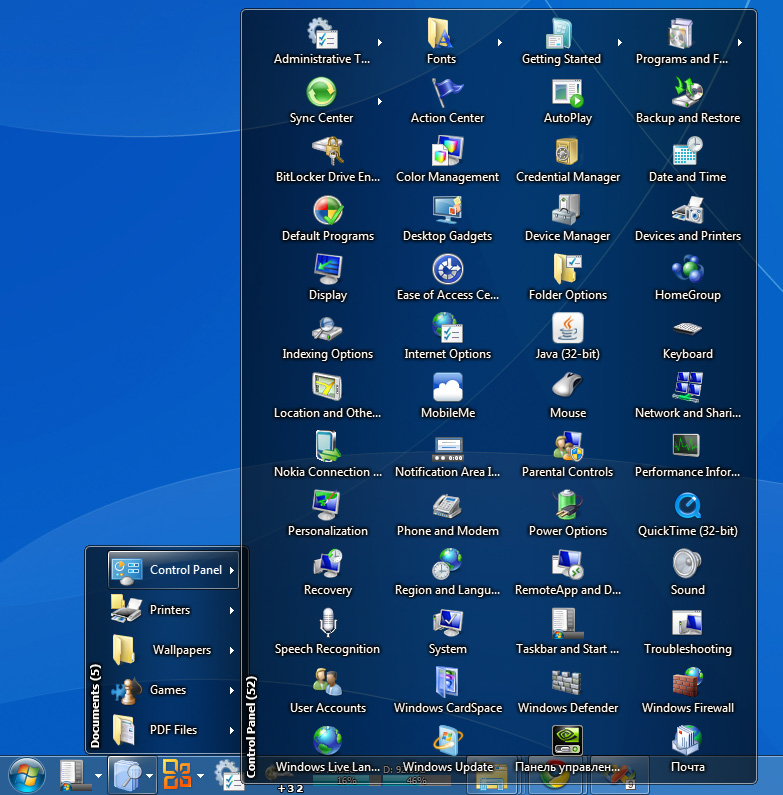Image resolution: width=783 pixels, height=795 pixels.
Task: Expand the Getting Started submenu arrow
Action: pos(620,42)
